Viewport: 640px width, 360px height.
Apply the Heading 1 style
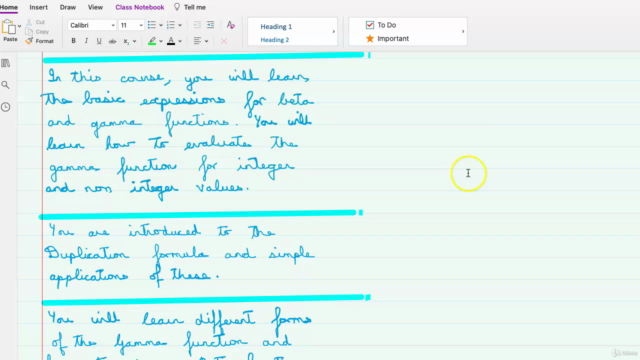(276, 27)
